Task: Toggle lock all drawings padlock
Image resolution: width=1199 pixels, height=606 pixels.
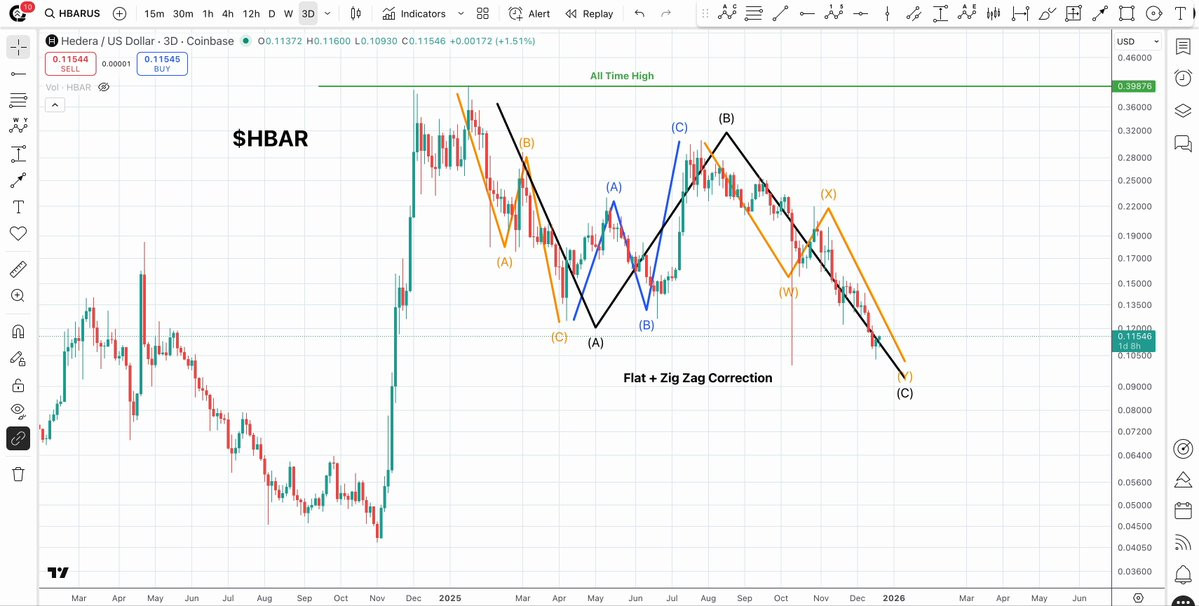Action: coord(18,385)
